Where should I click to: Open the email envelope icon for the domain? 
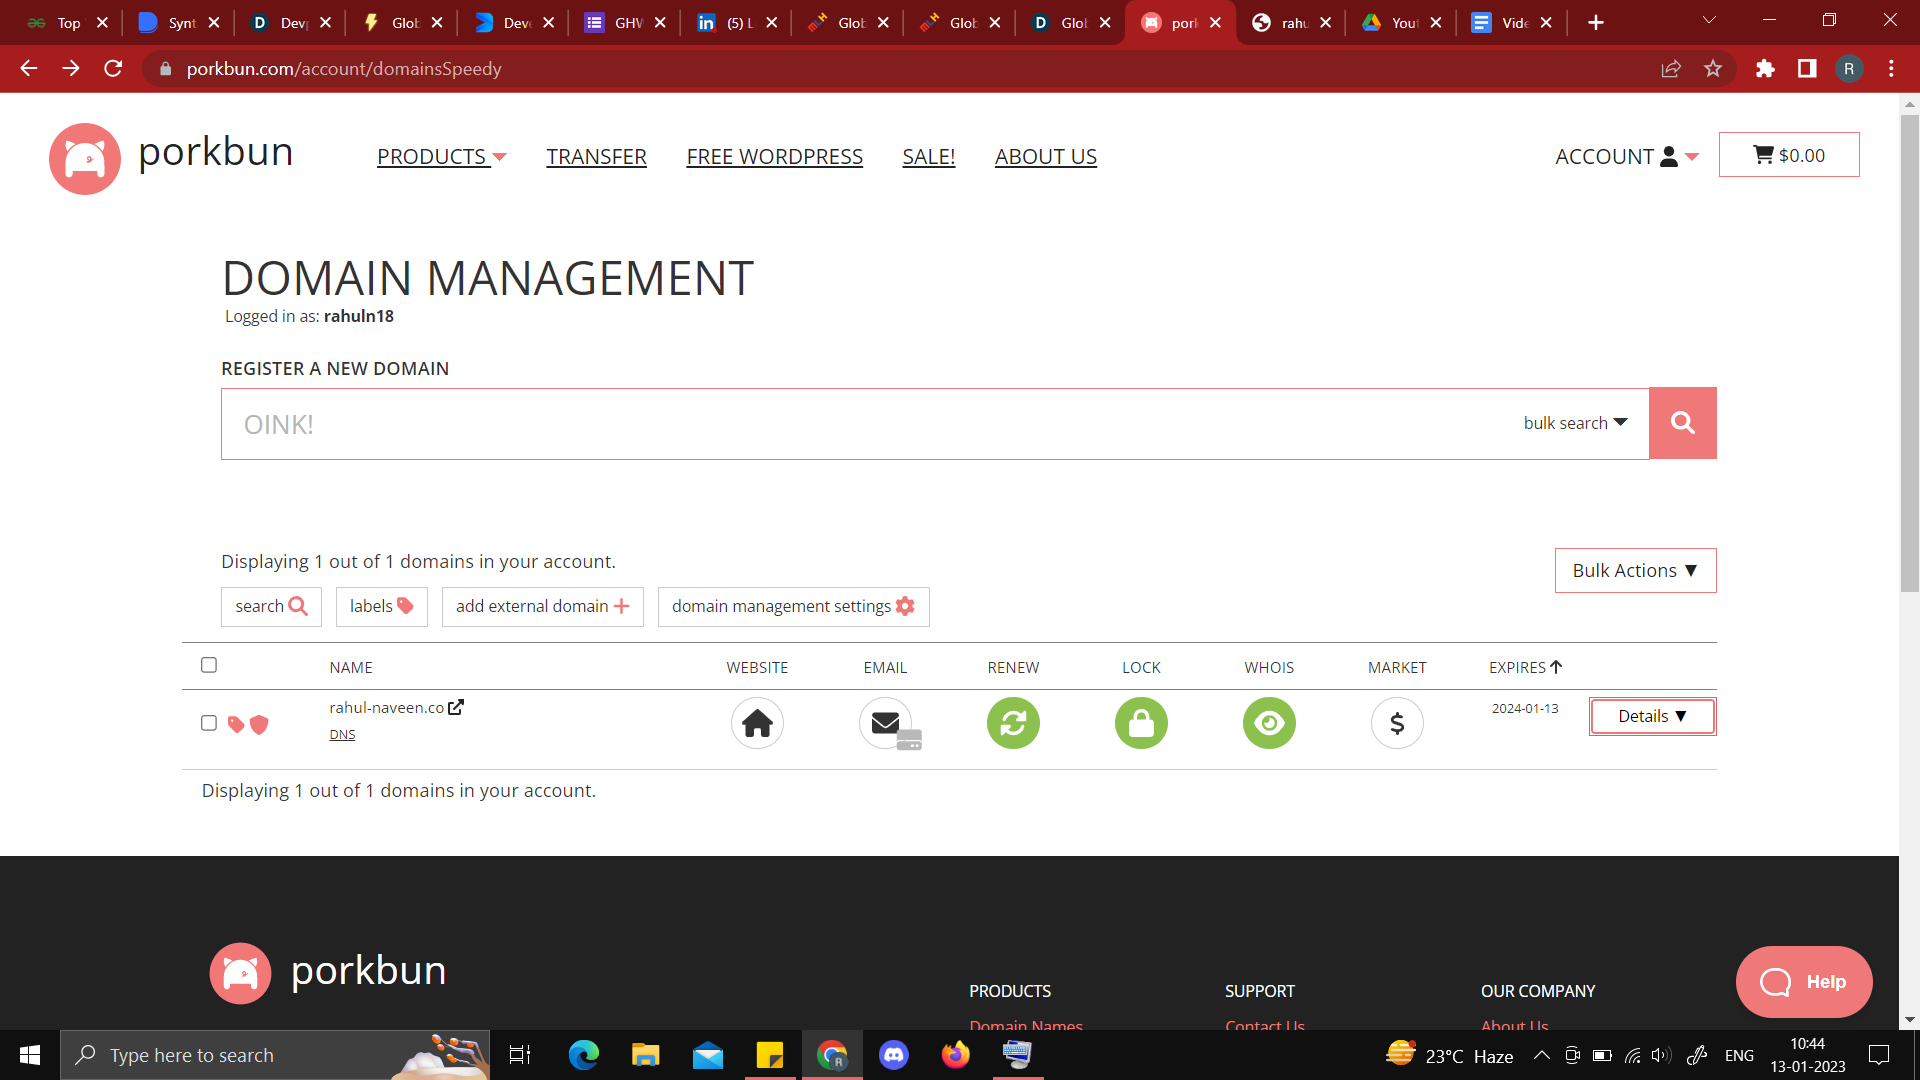click(x=886, y=723)
